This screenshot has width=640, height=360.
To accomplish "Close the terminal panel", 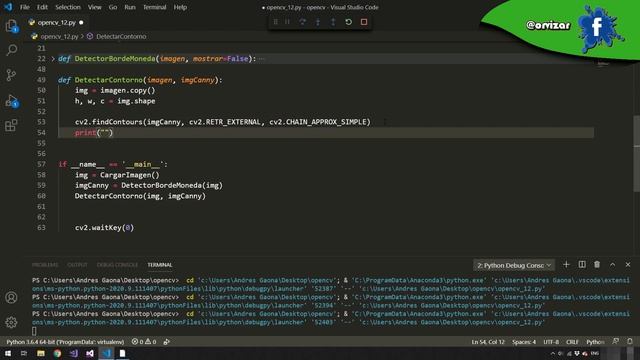I will click(x=628, y=264).
